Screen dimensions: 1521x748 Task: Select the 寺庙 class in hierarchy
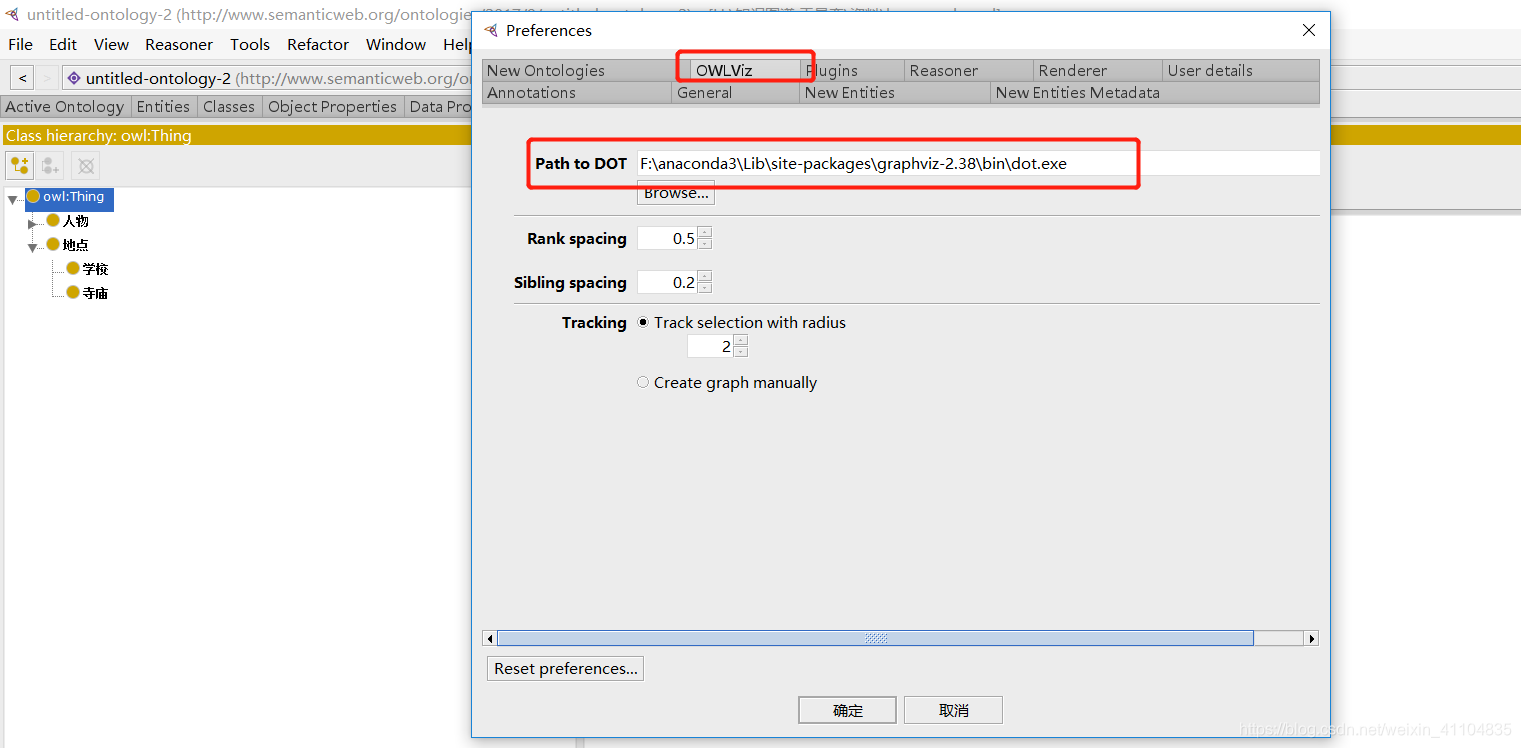click(x=95, y=293)
